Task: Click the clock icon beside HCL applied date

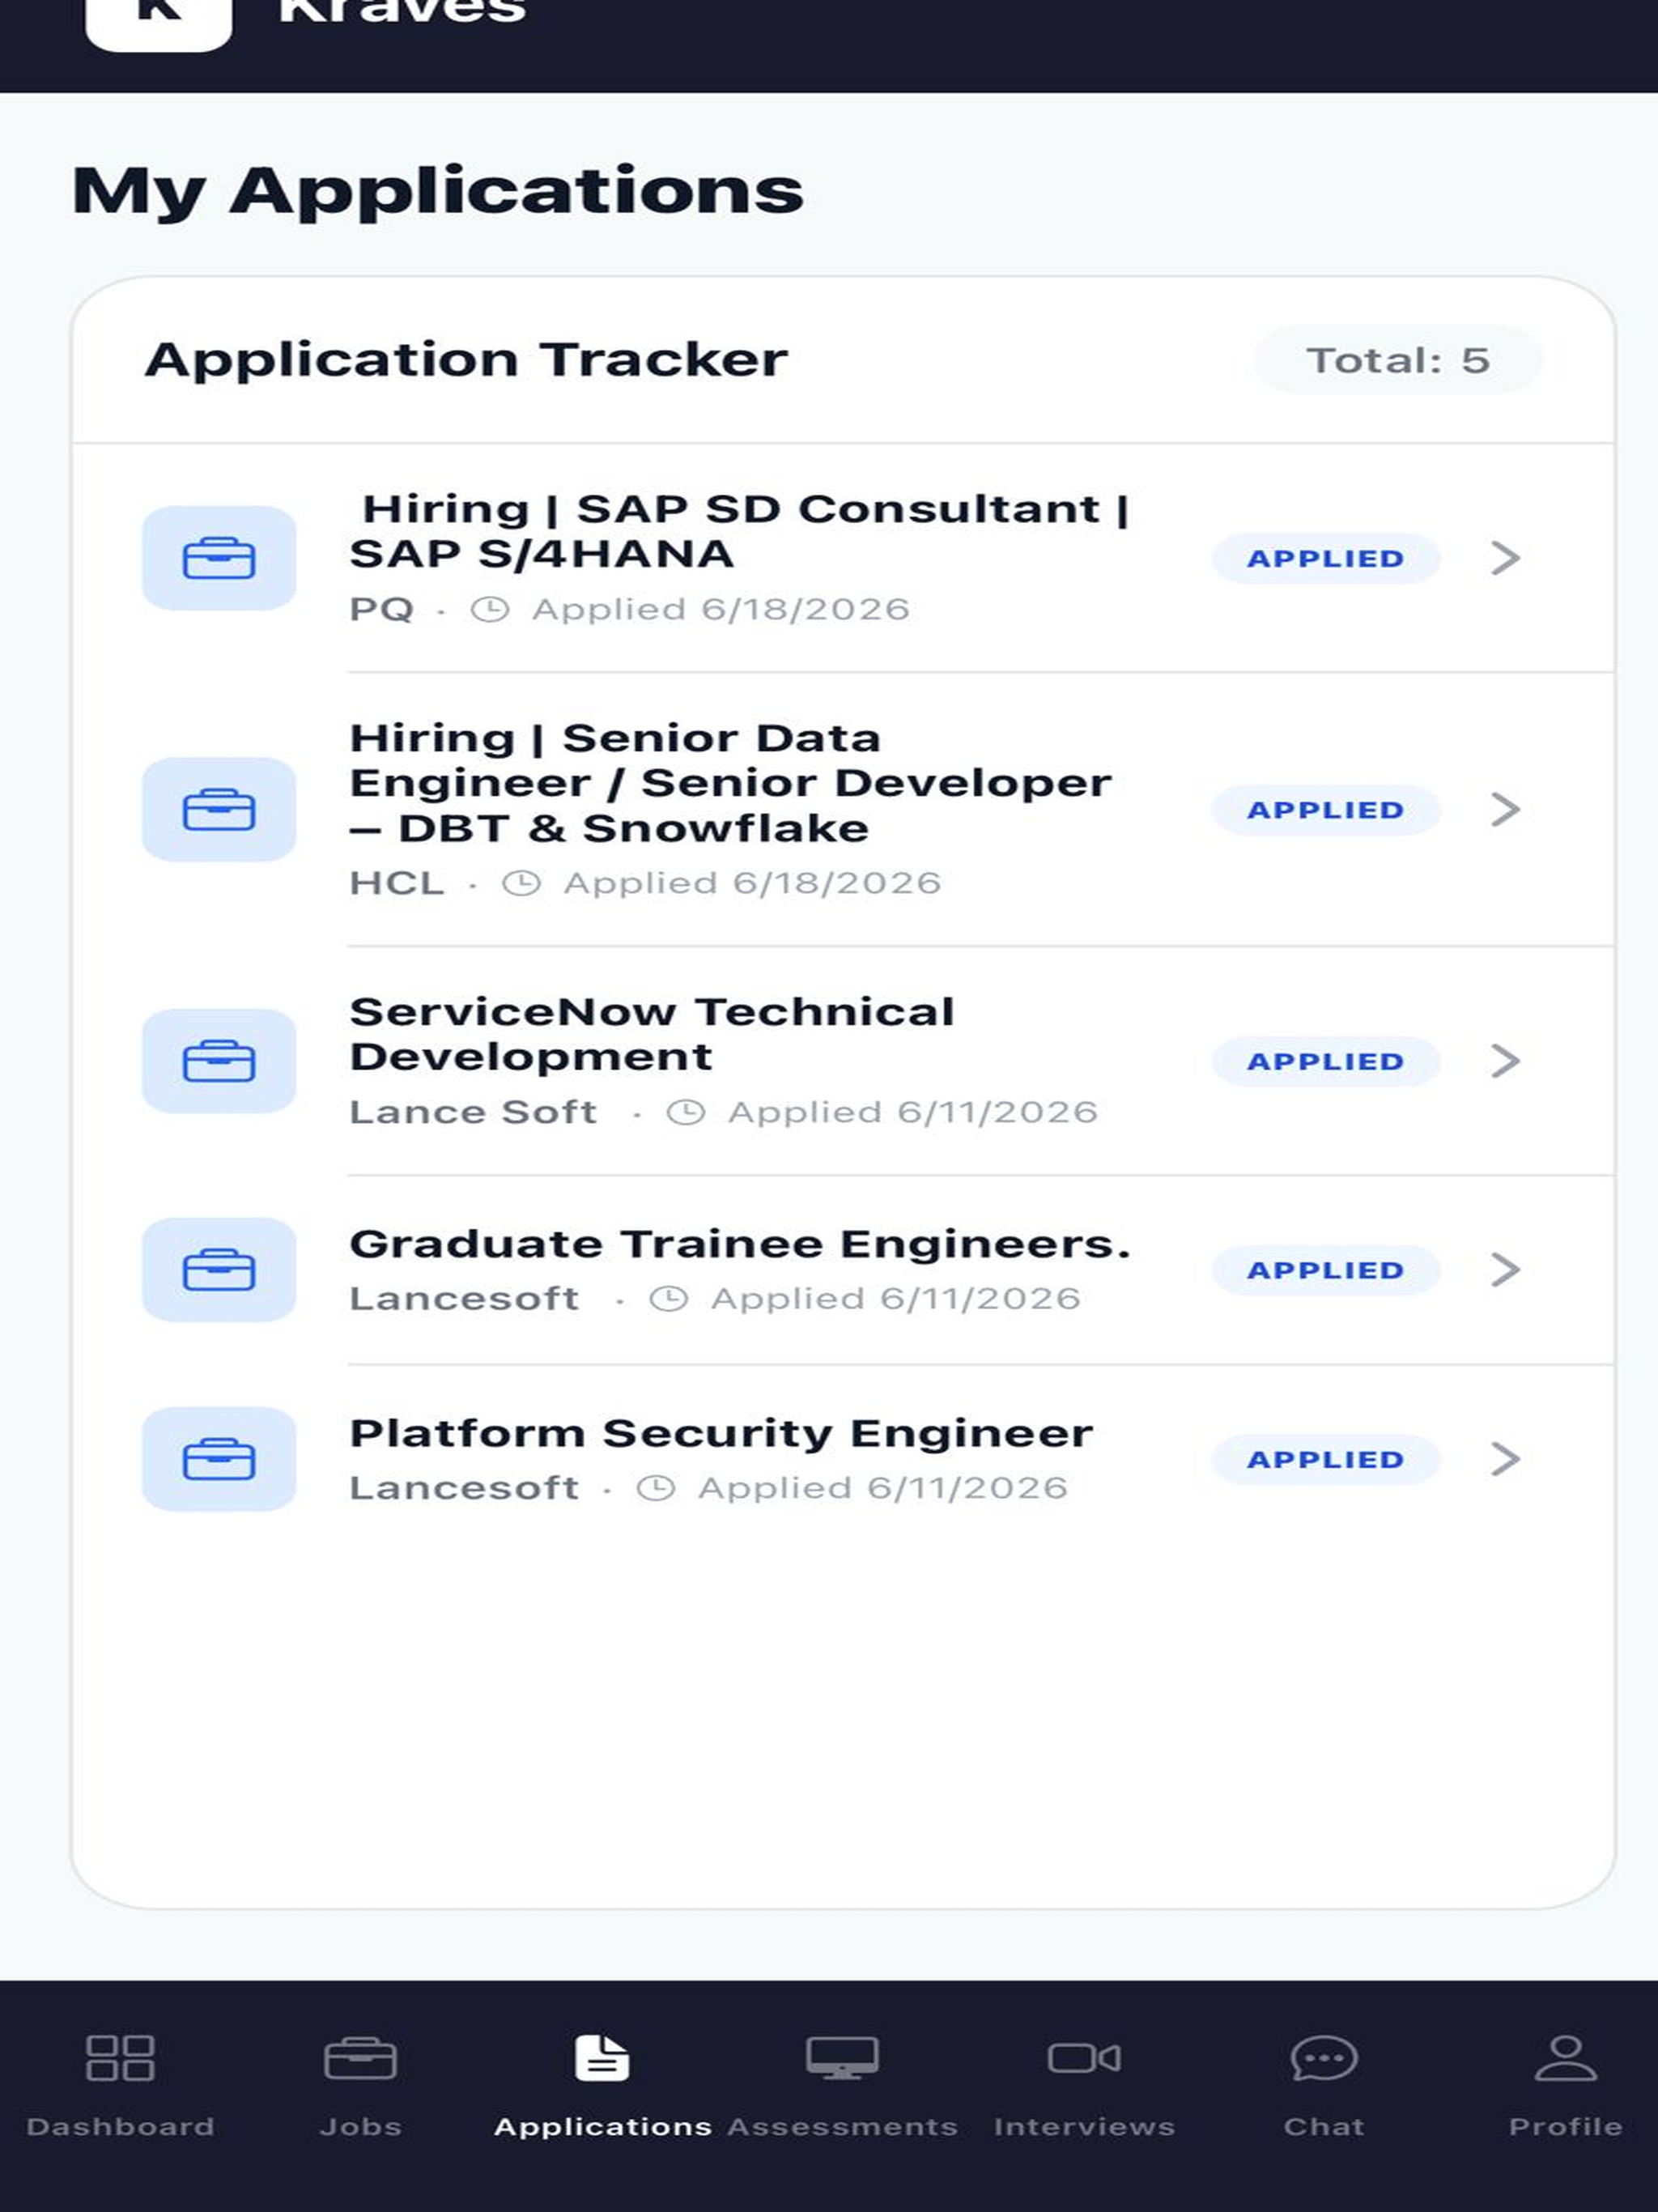Action: (x=521, y=883)
